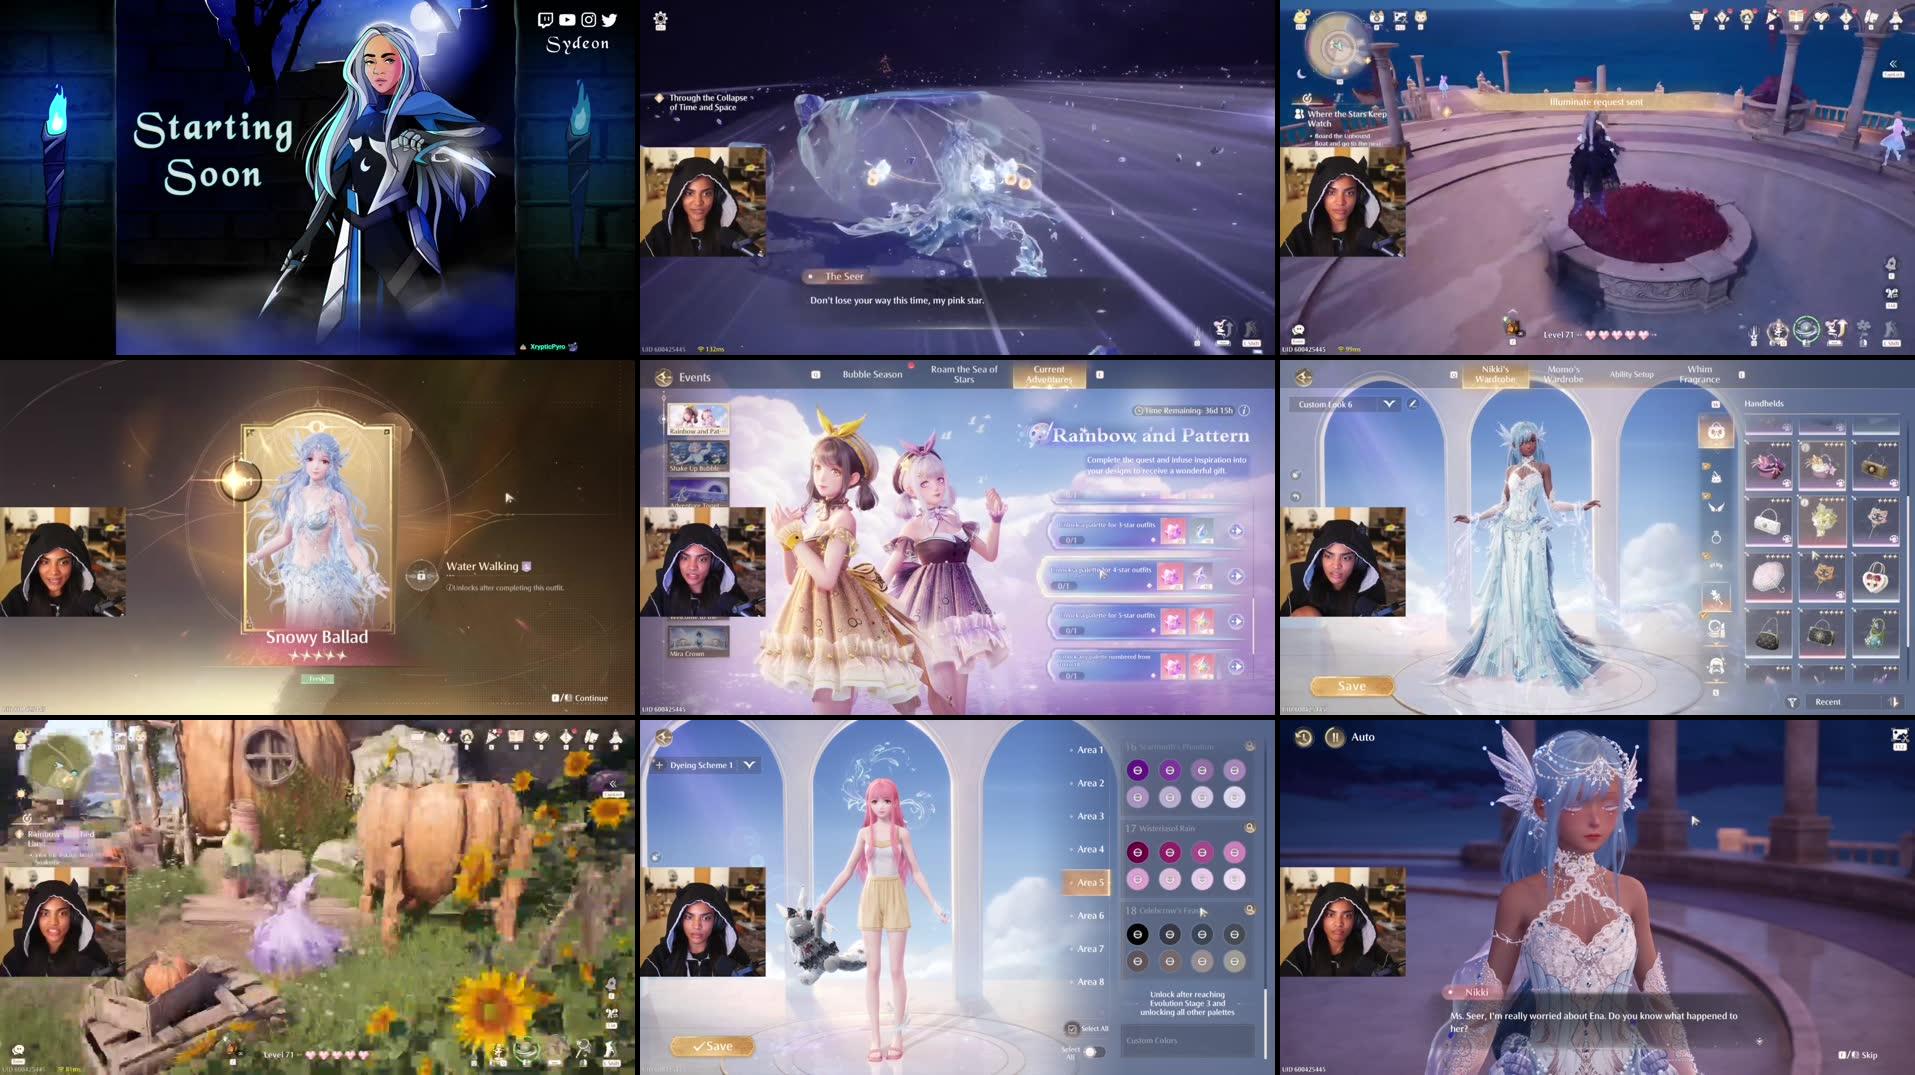Tick the Select All checkbox in dyeing panel

coord(1072,1028)
